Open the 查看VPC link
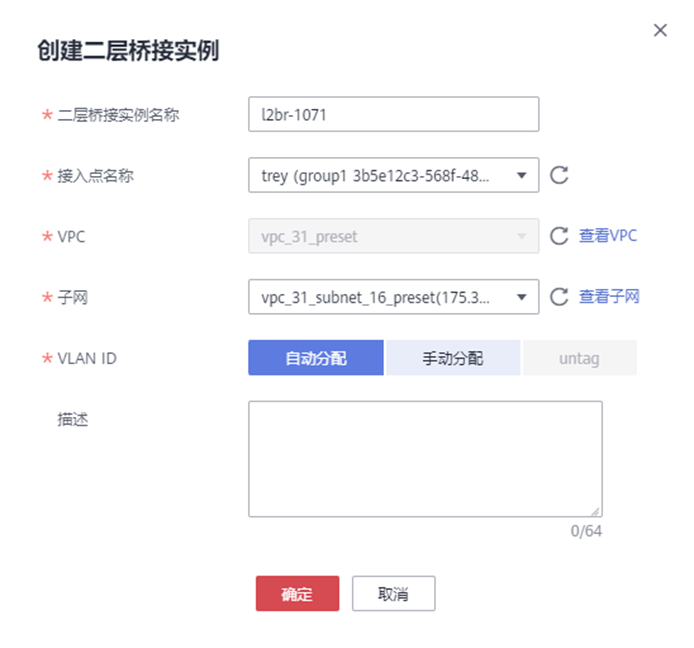The width and height of the screenshot is (694, 648). [x=608, y=236]
